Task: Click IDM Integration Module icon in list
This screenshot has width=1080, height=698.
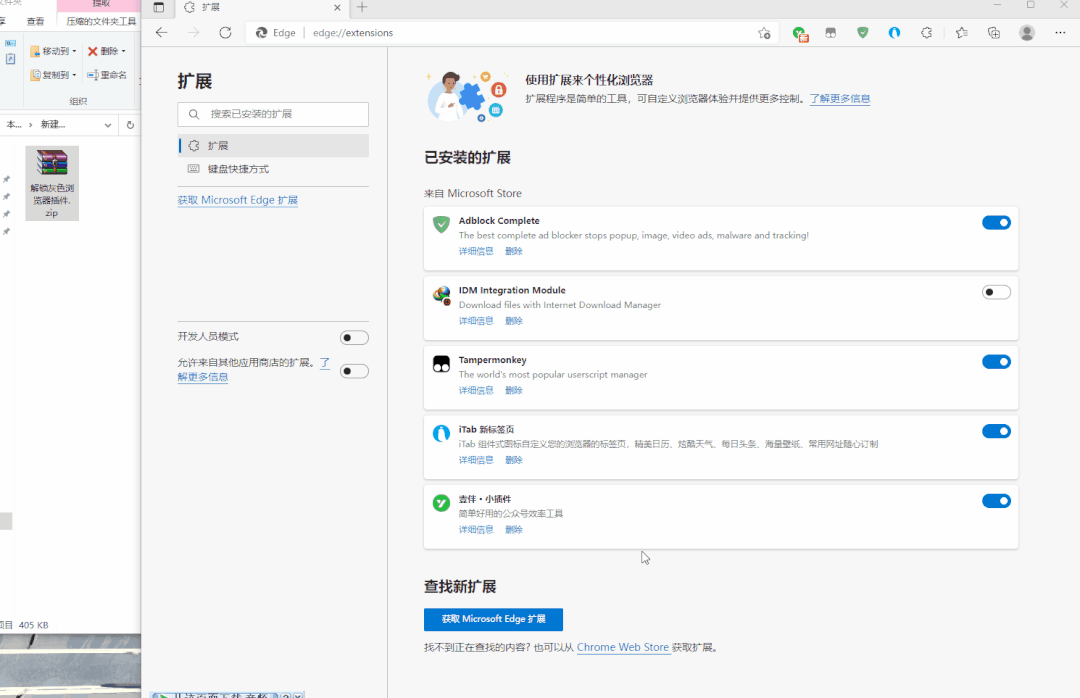Action: pos(441,295)
